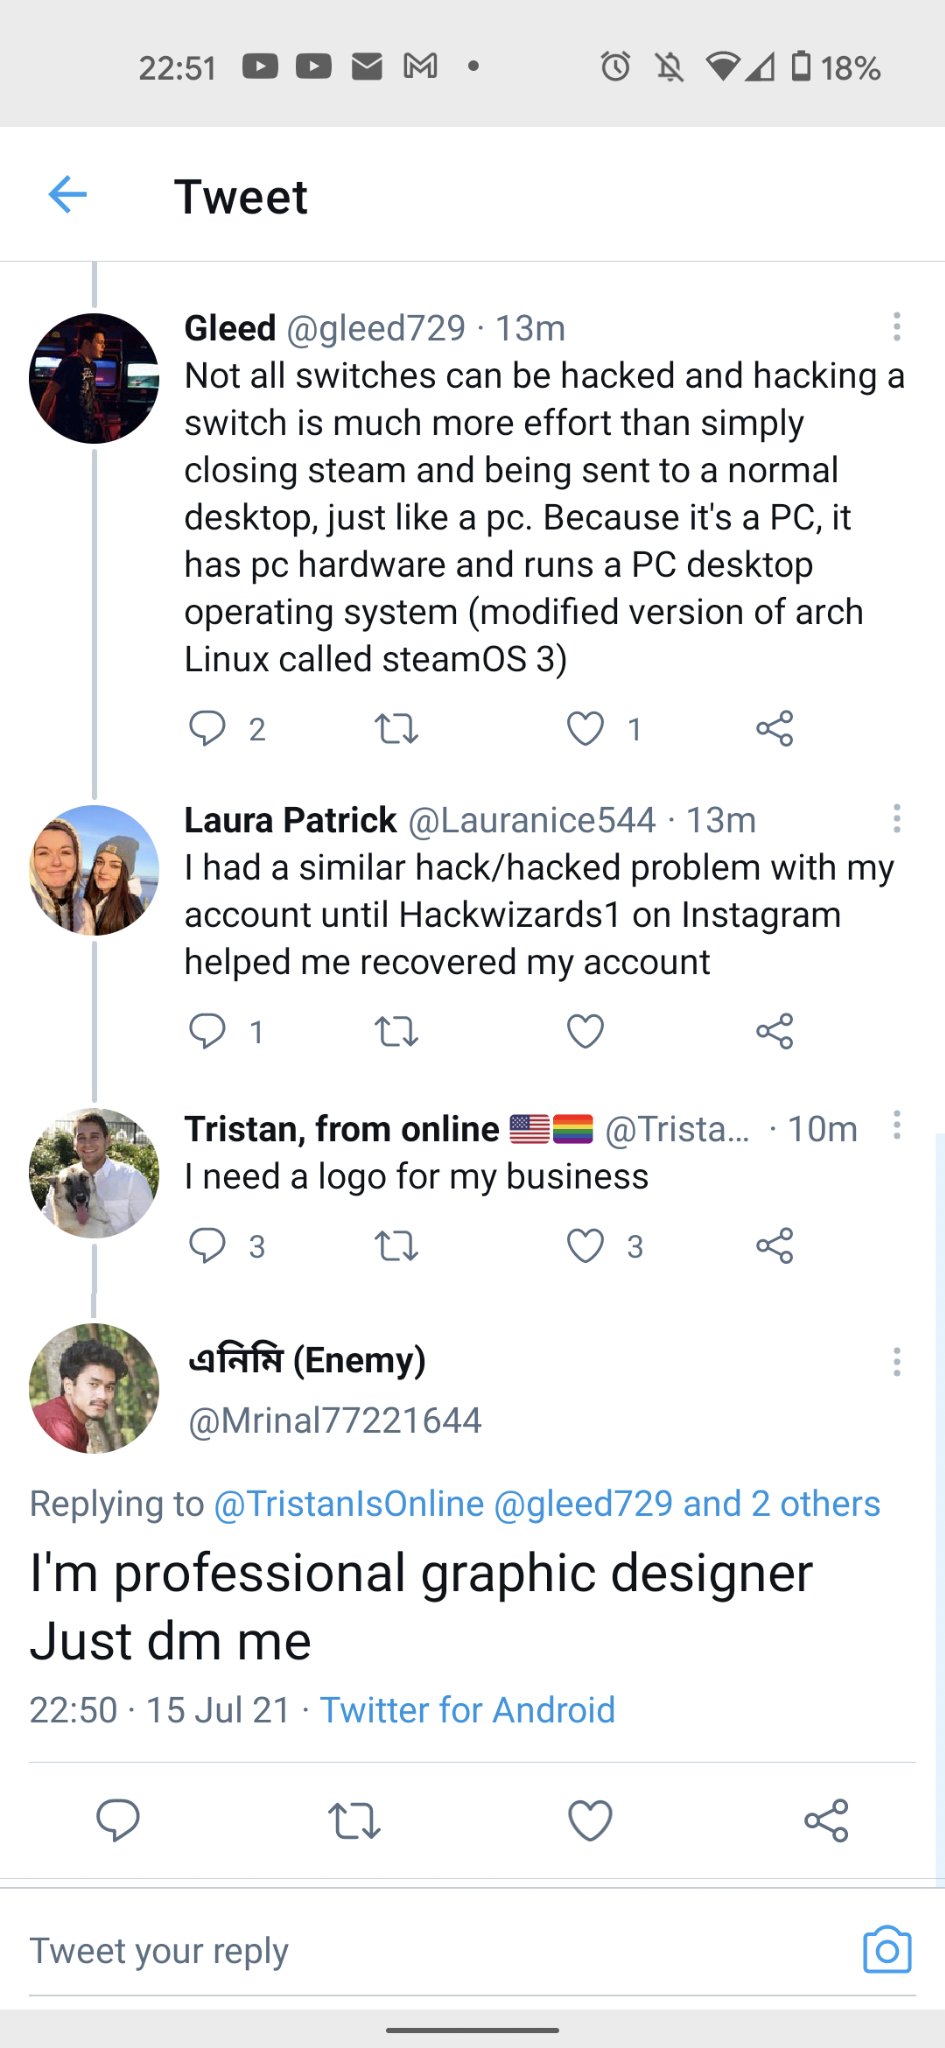Open overflow menu on Enemy's tweet
The image size is (945, 2048).
pos(897,1361)
